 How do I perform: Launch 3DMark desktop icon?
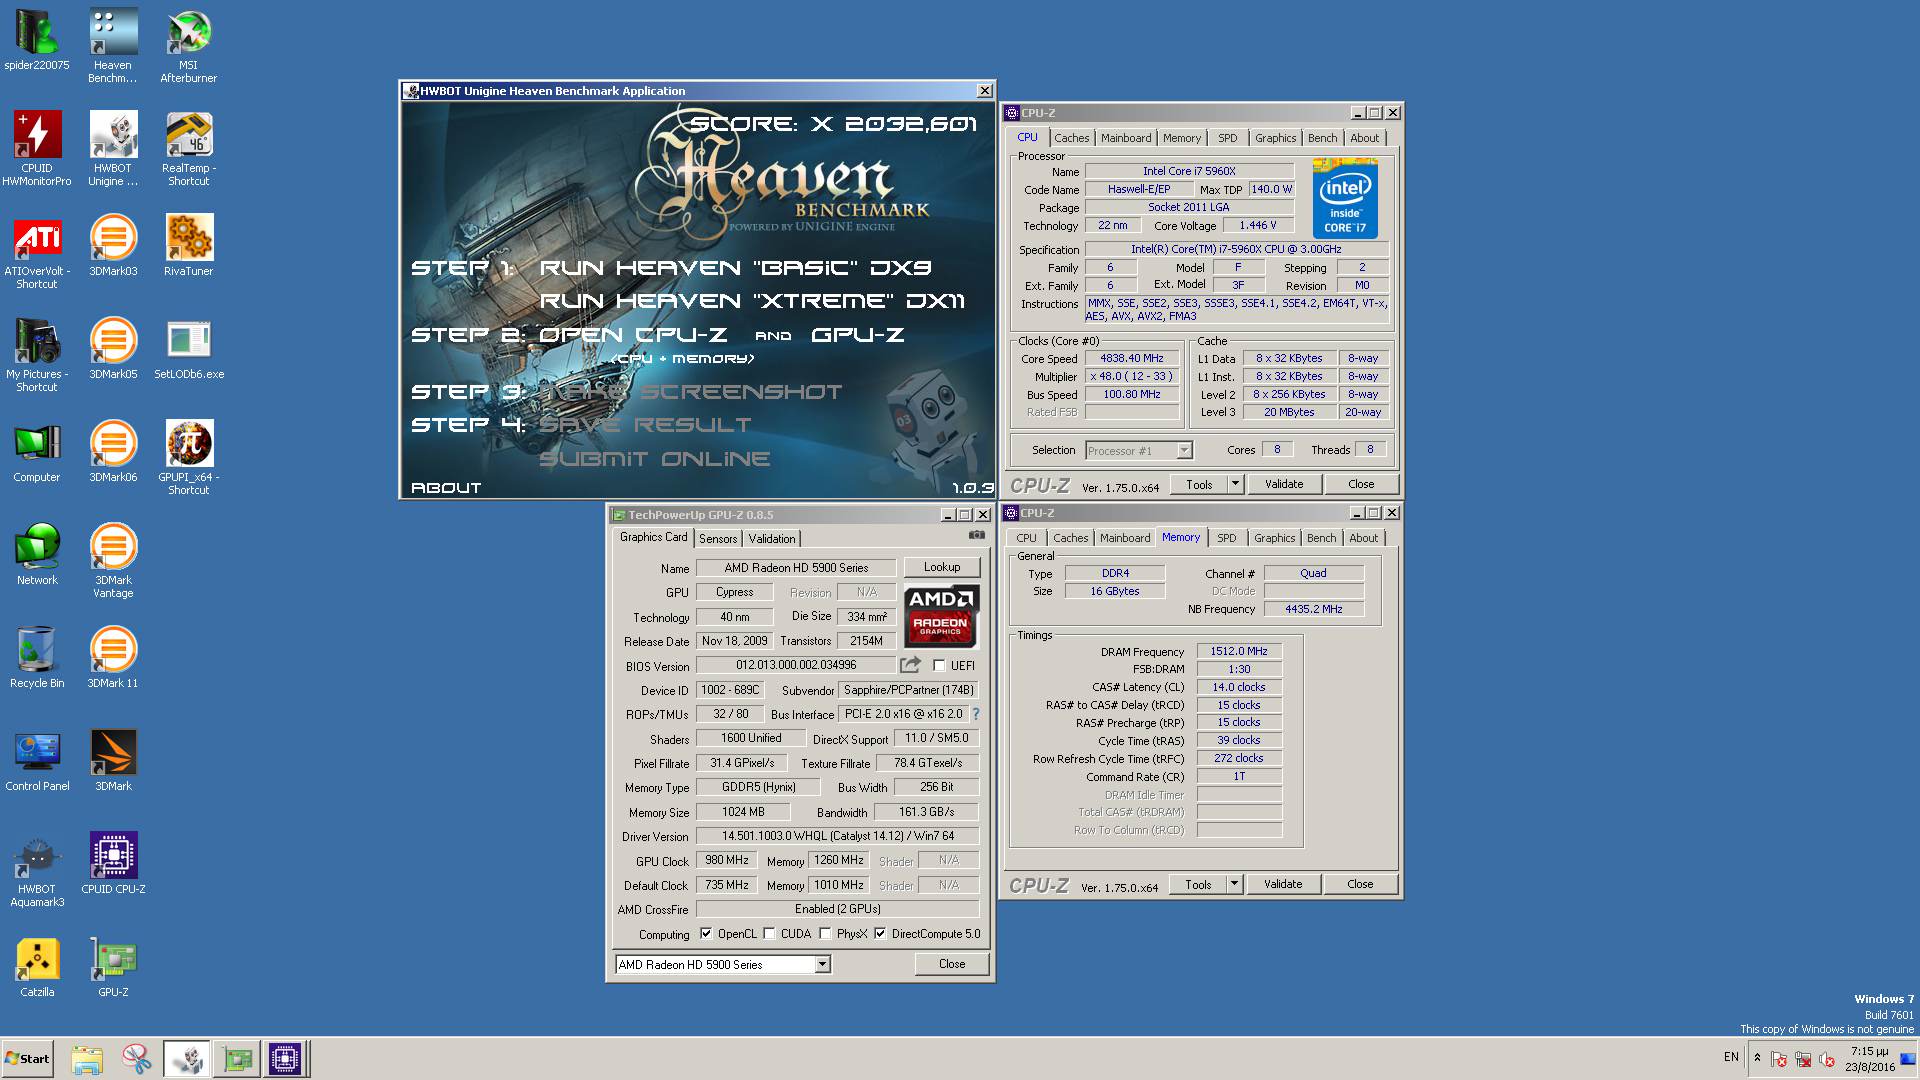pos(113,761)
